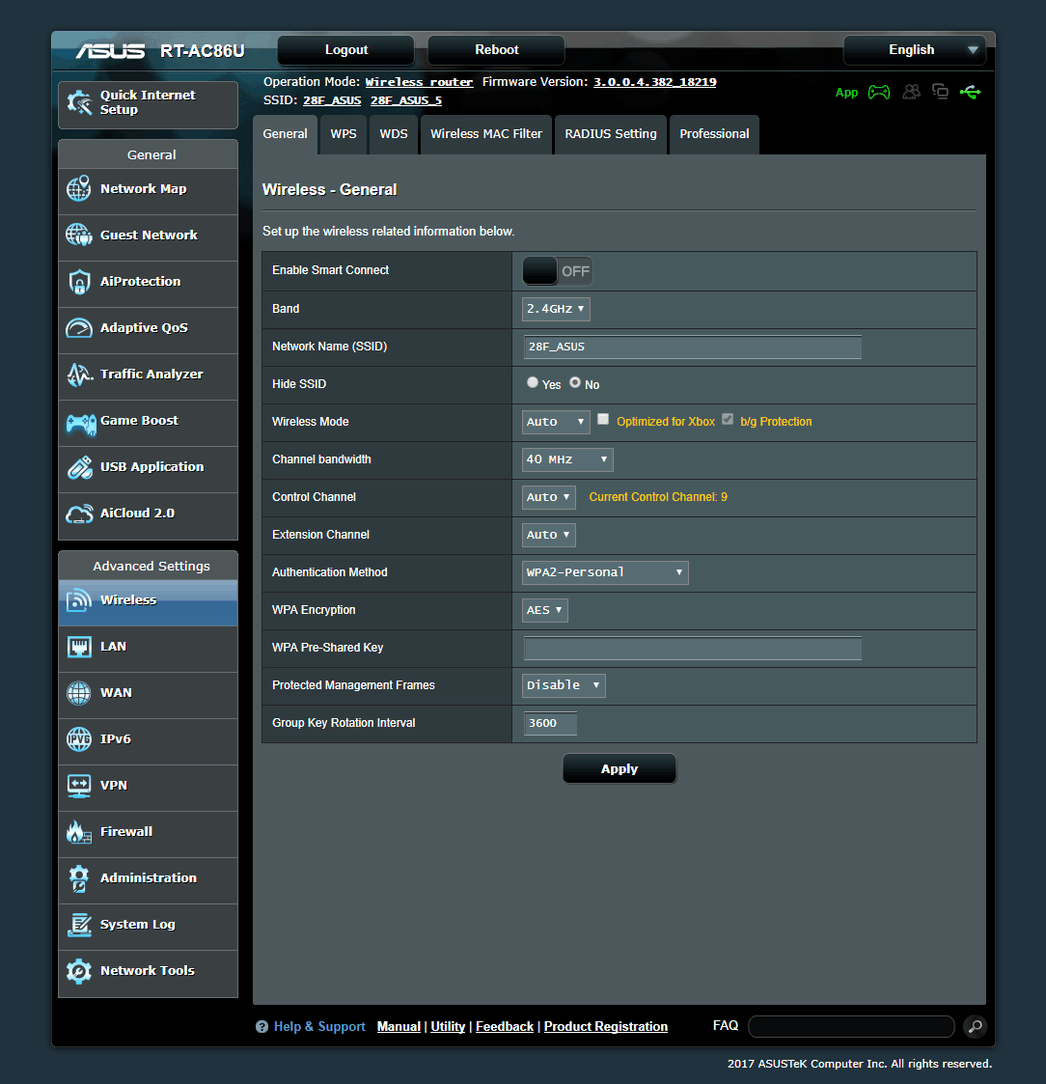Open the Utility link
Image resolution: width=1046 pixels, height=1084 pixels.
(448, 1027)
